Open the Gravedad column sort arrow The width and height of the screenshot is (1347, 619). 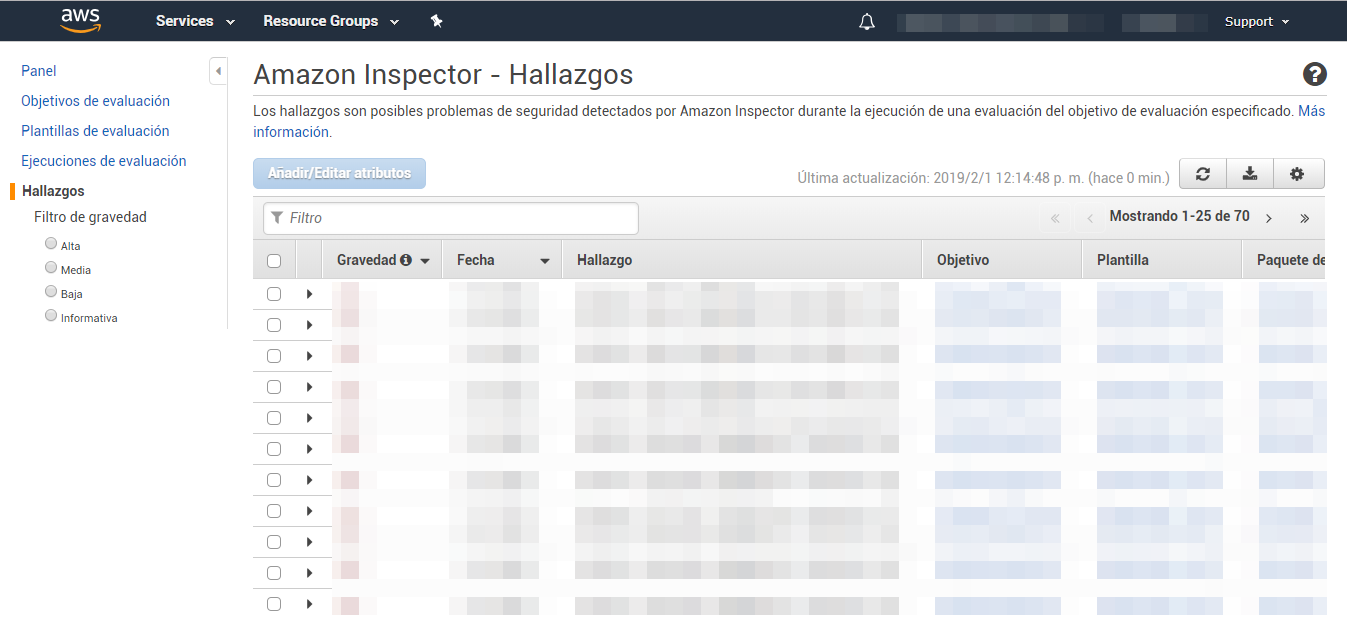click(x=425, y=261)
